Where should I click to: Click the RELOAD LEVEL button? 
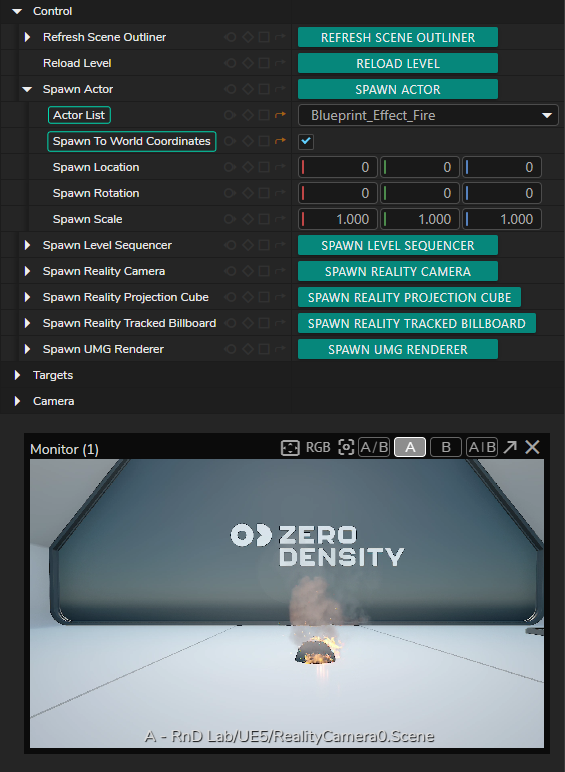tap(398, 63)
